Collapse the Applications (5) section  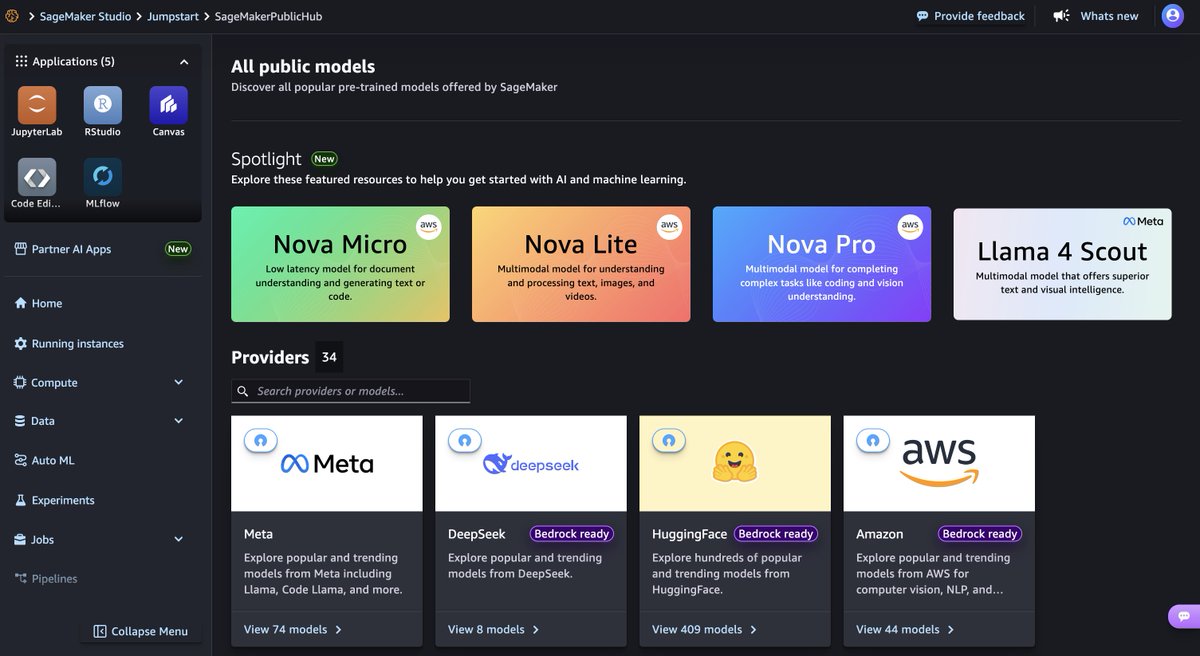(183, 61)
